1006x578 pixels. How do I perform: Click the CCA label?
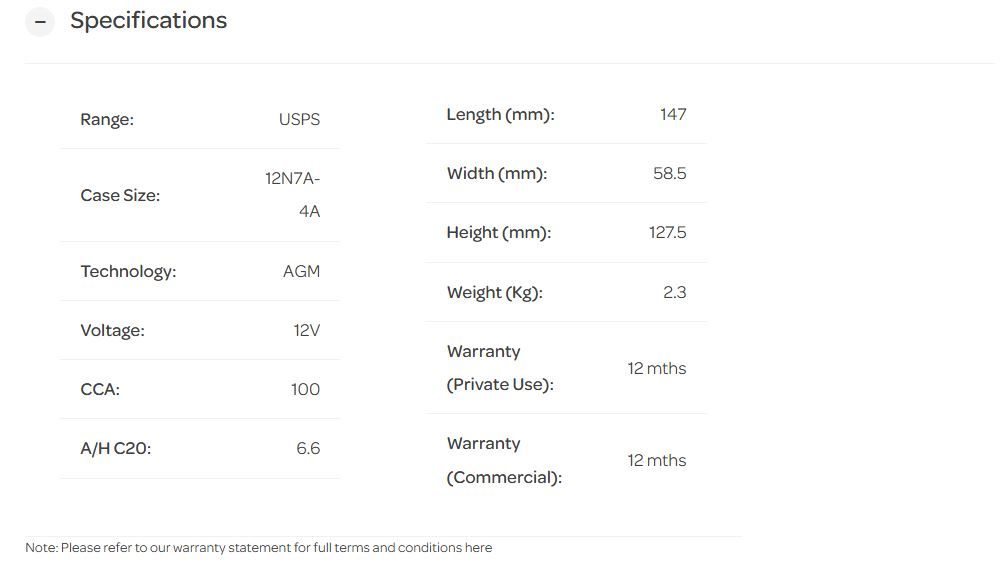pos(100,390)
